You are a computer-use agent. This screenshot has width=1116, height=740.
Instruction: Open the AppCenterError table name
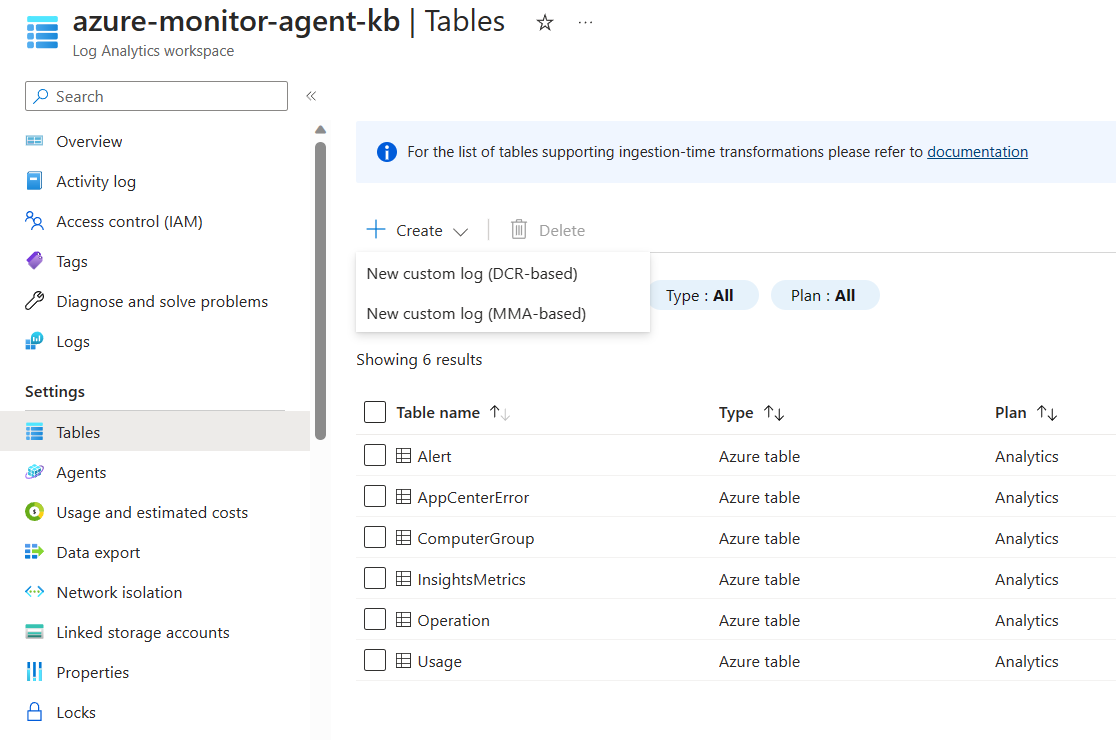(473, 497)
